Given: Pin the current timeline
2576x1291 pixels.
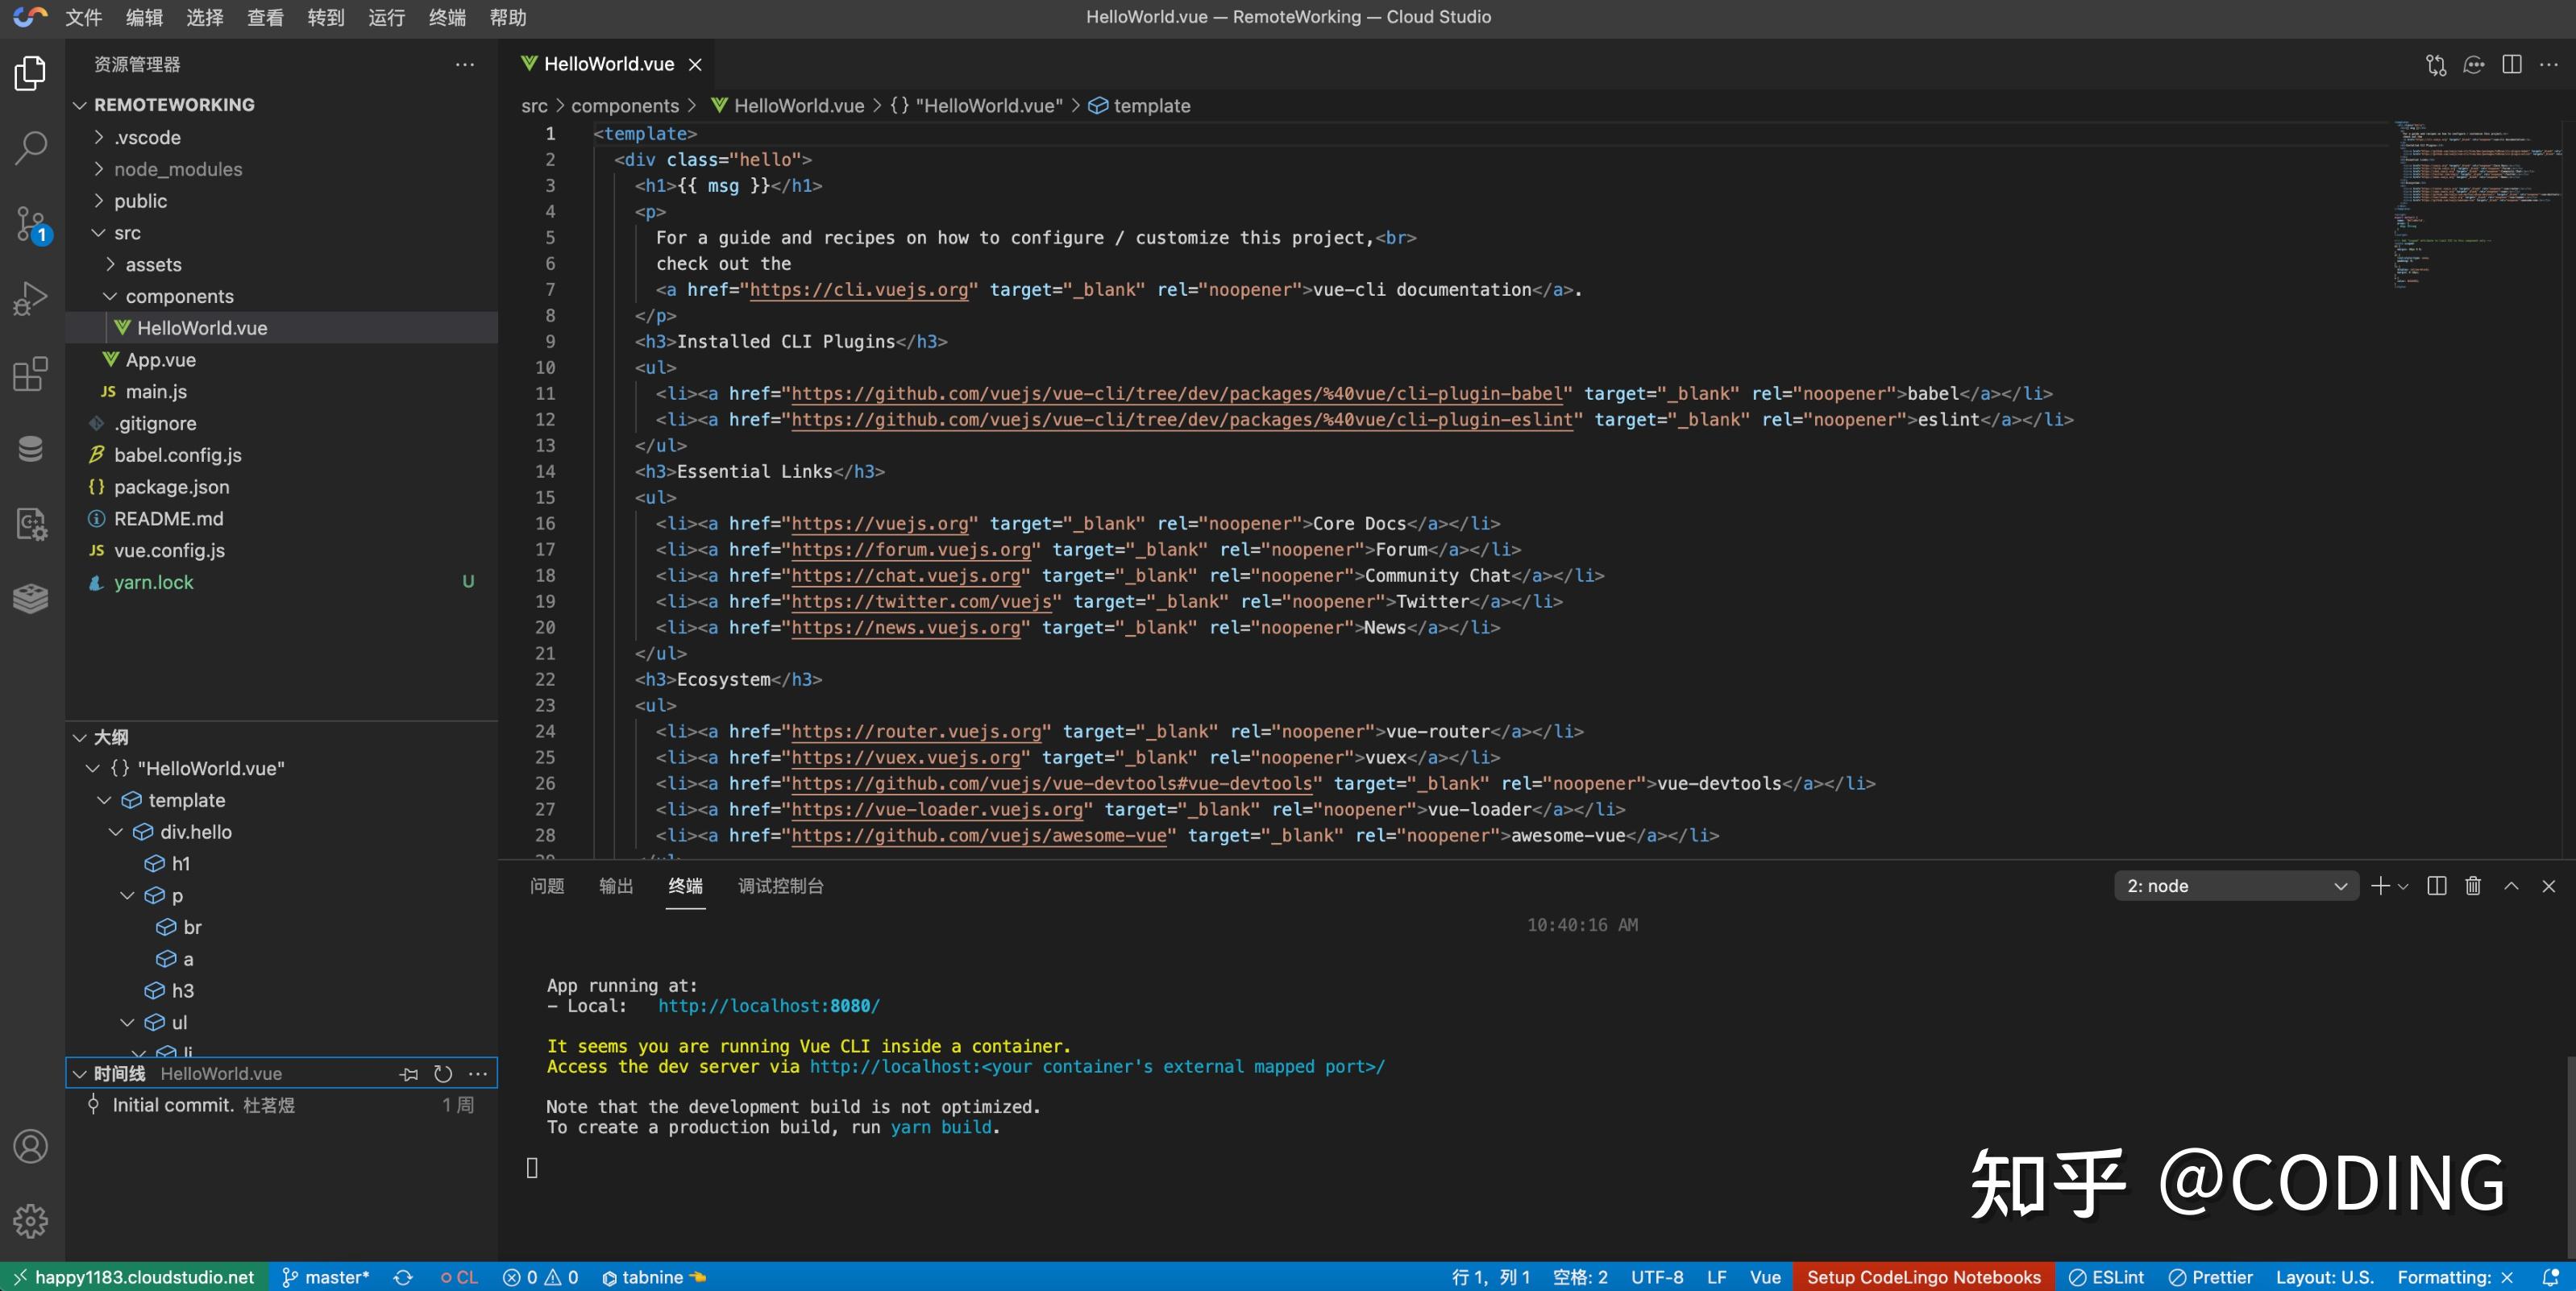Looking at the screenshot, I should [x=409, y=1074].
